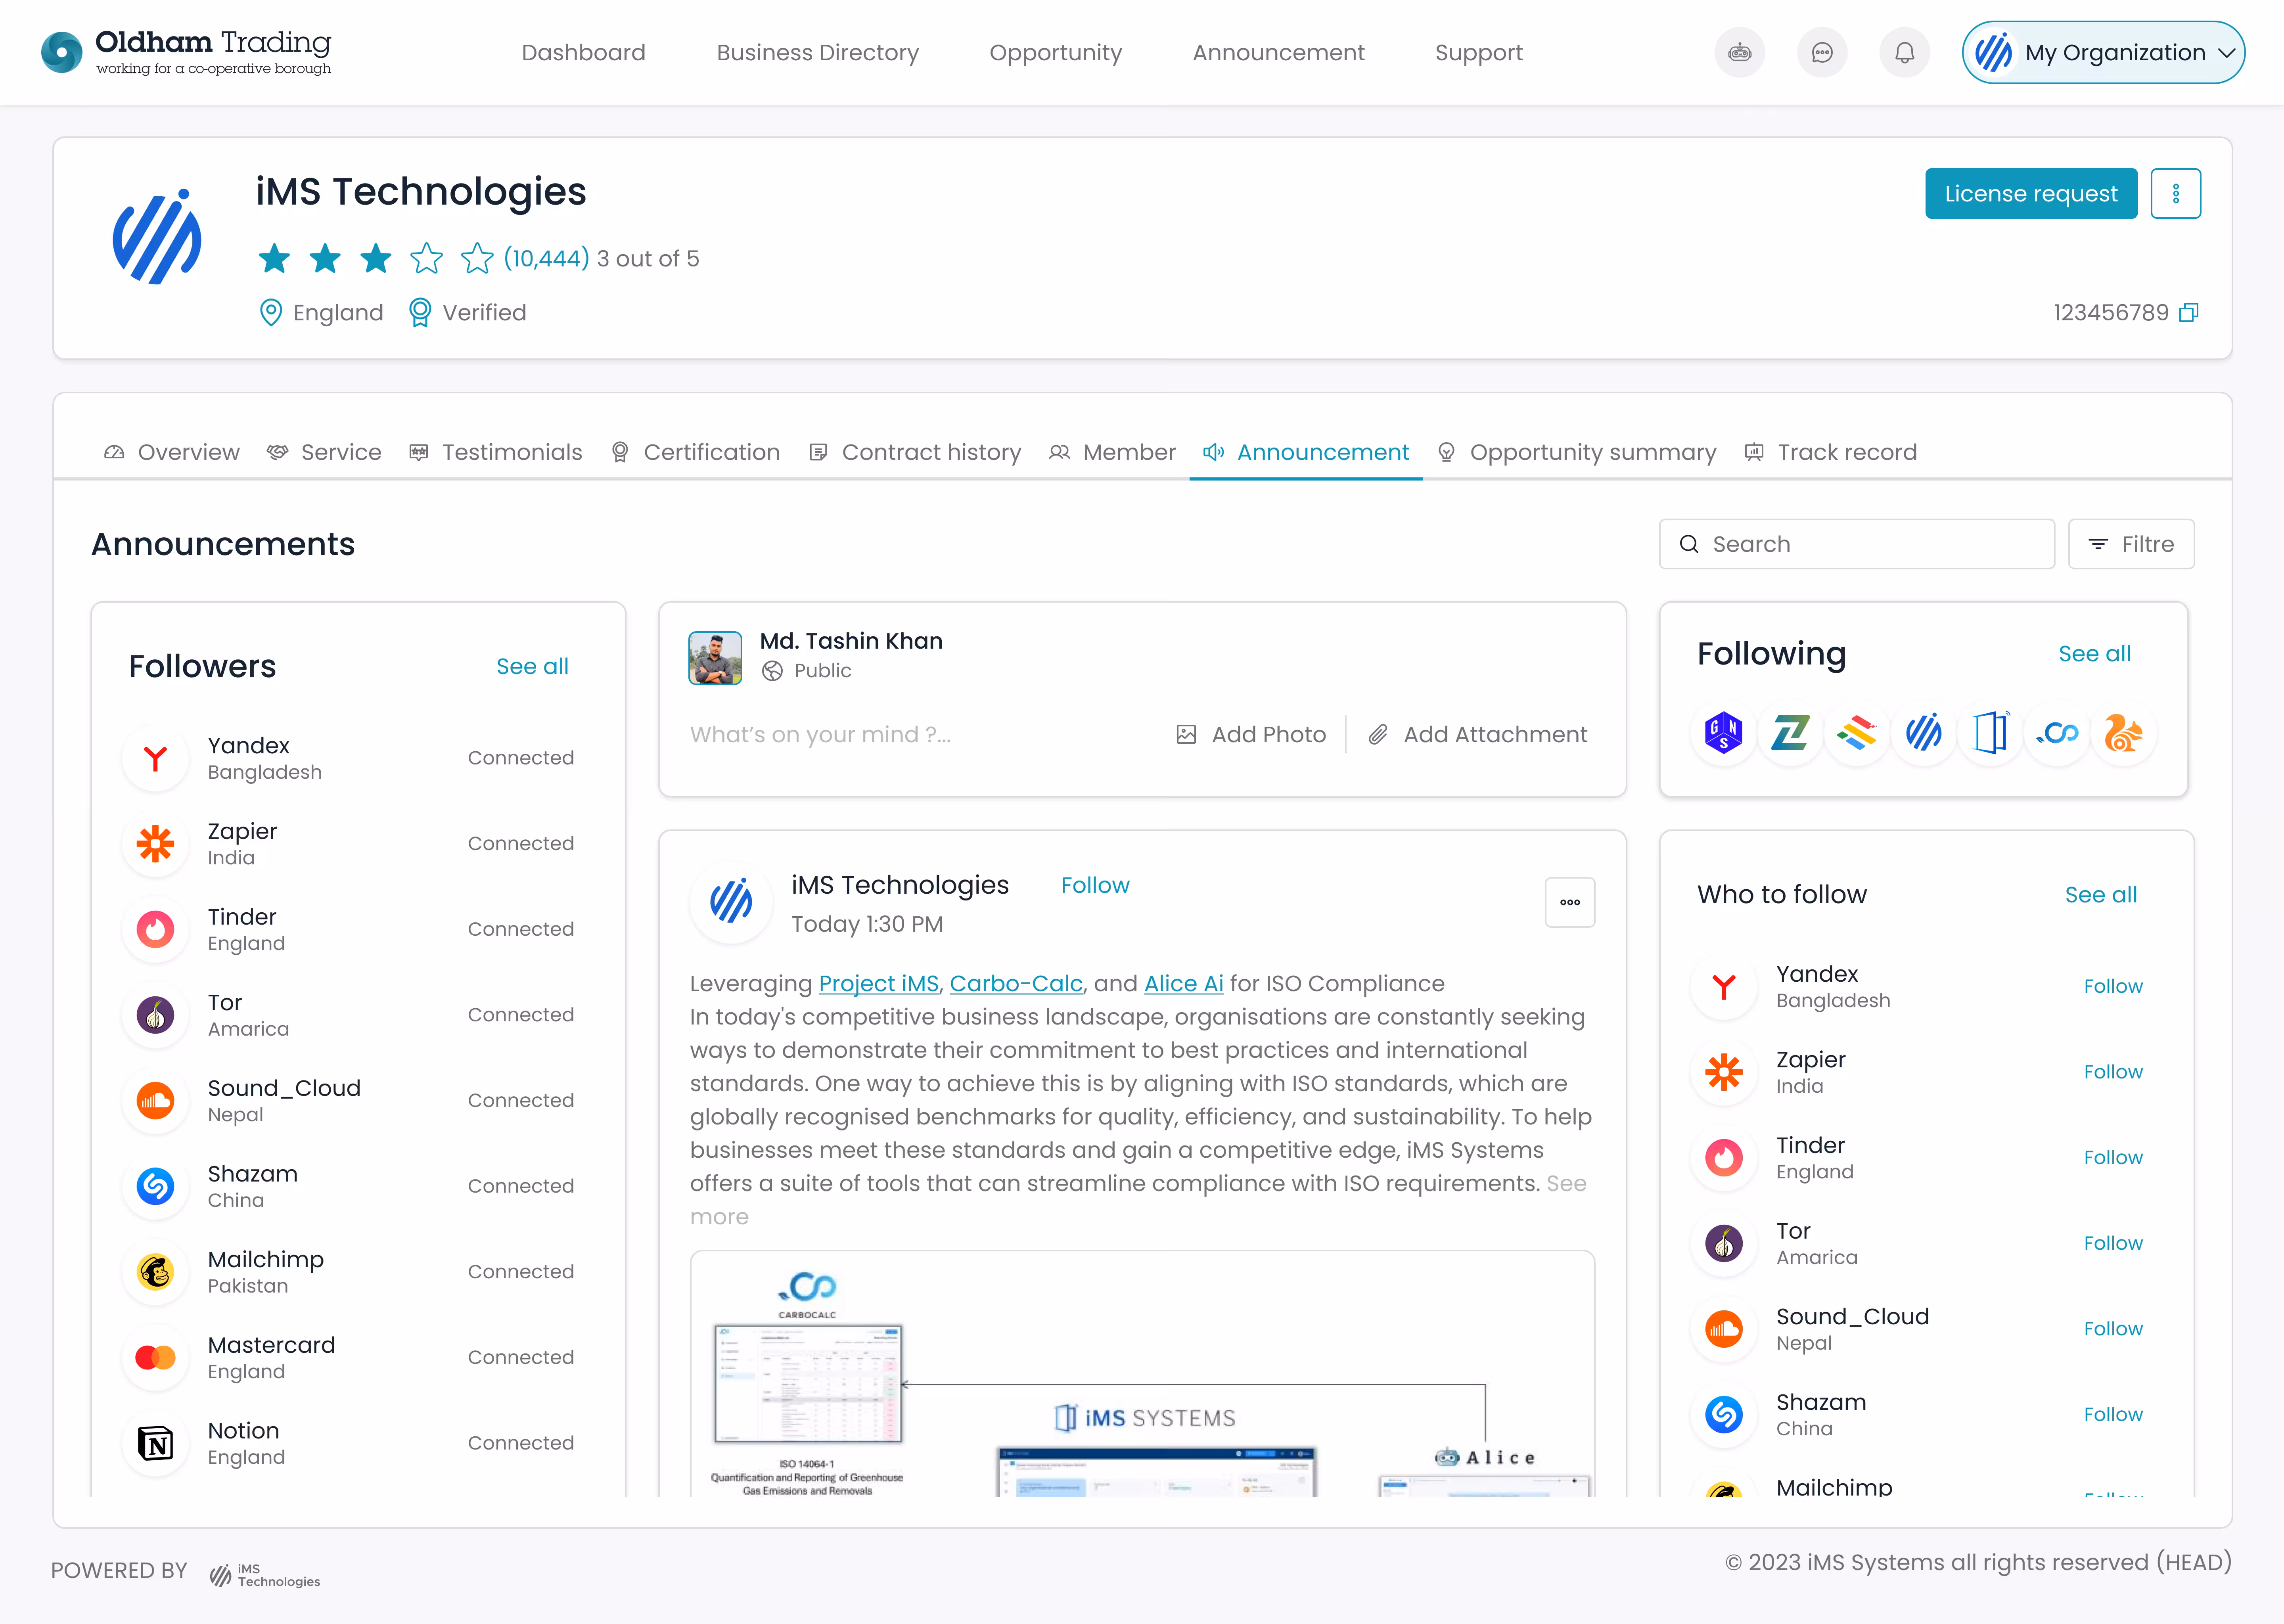2284x1624 pixels.
Task: Copy the organization ID 123456789
Action: point(2189,313)
